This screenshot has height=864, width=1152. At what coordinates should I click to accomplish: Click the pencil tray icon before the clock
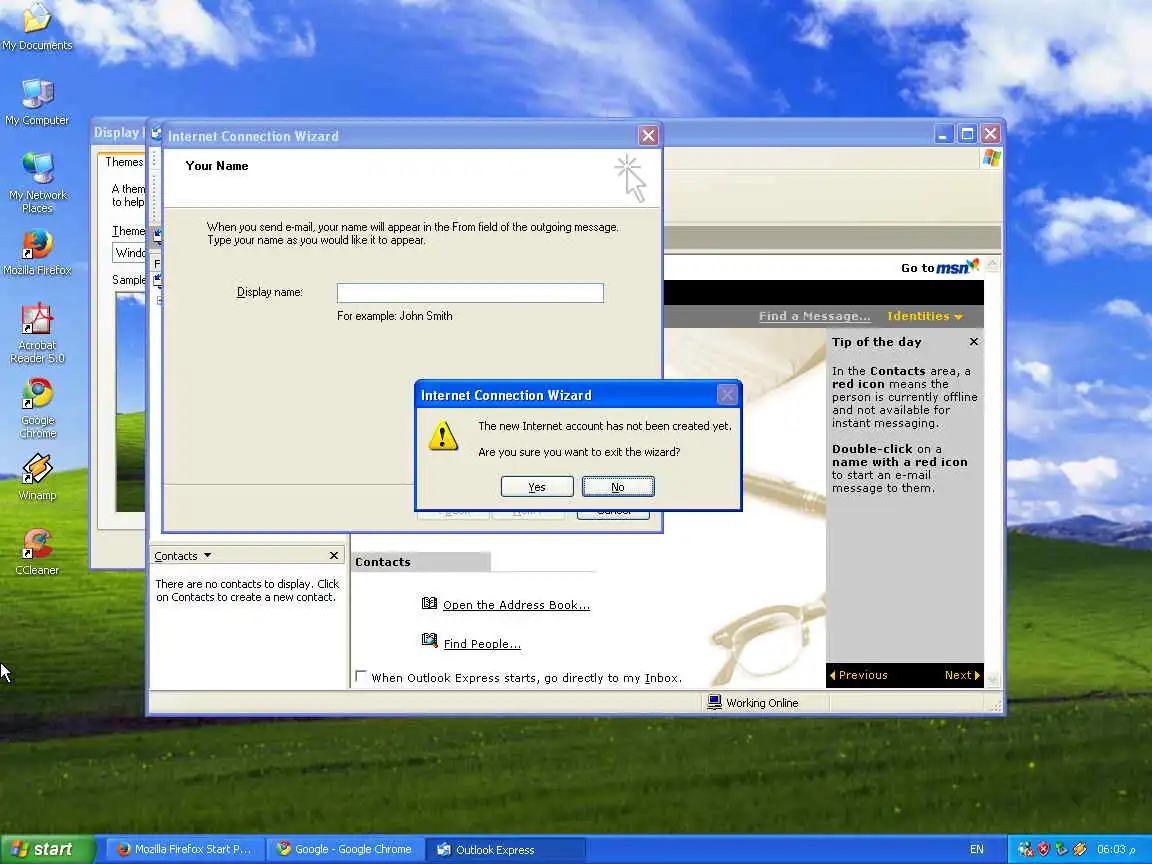pos(1079,849)
